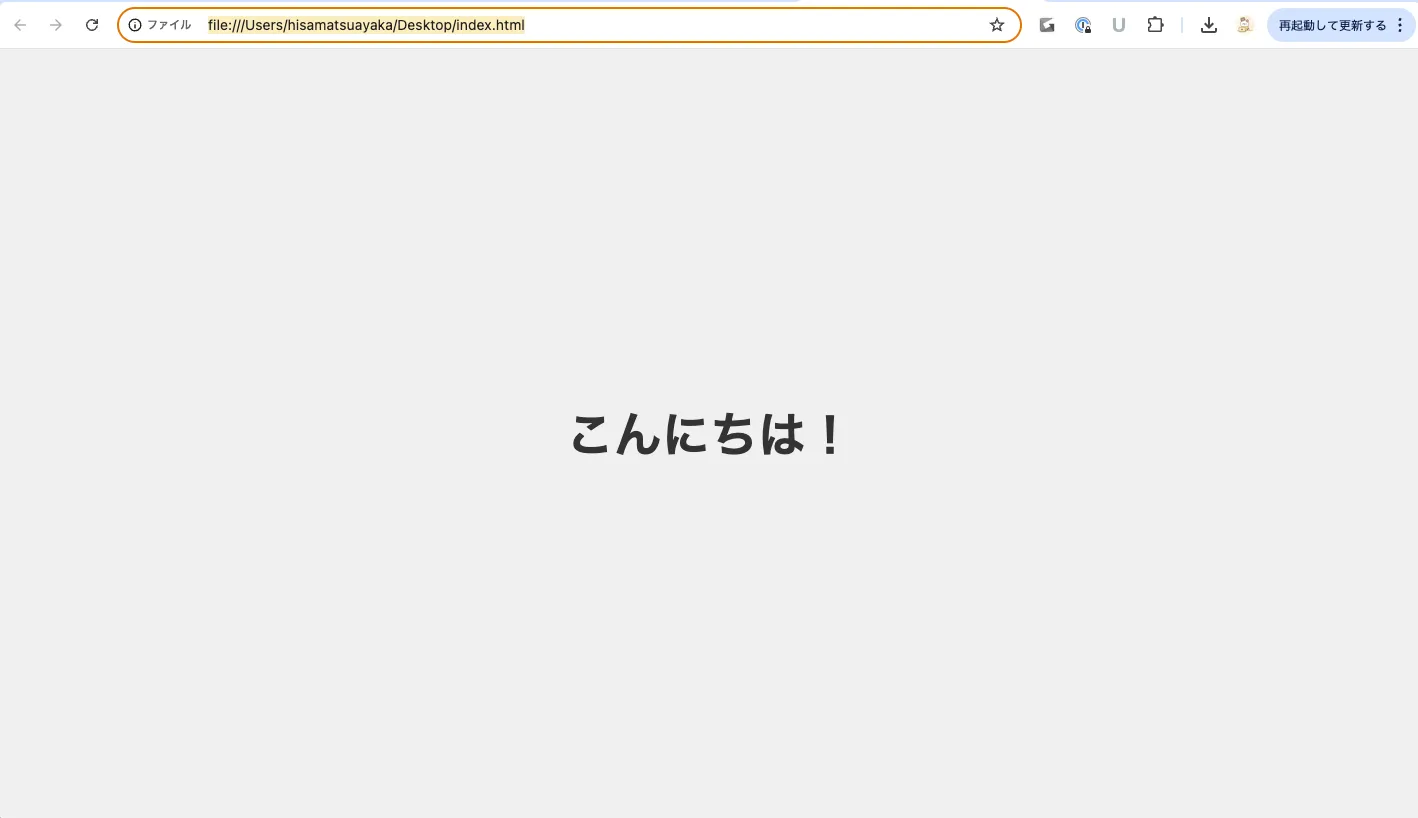Reload the index.html page
This screenshot has height=818, width=1418.
(92, 25)
